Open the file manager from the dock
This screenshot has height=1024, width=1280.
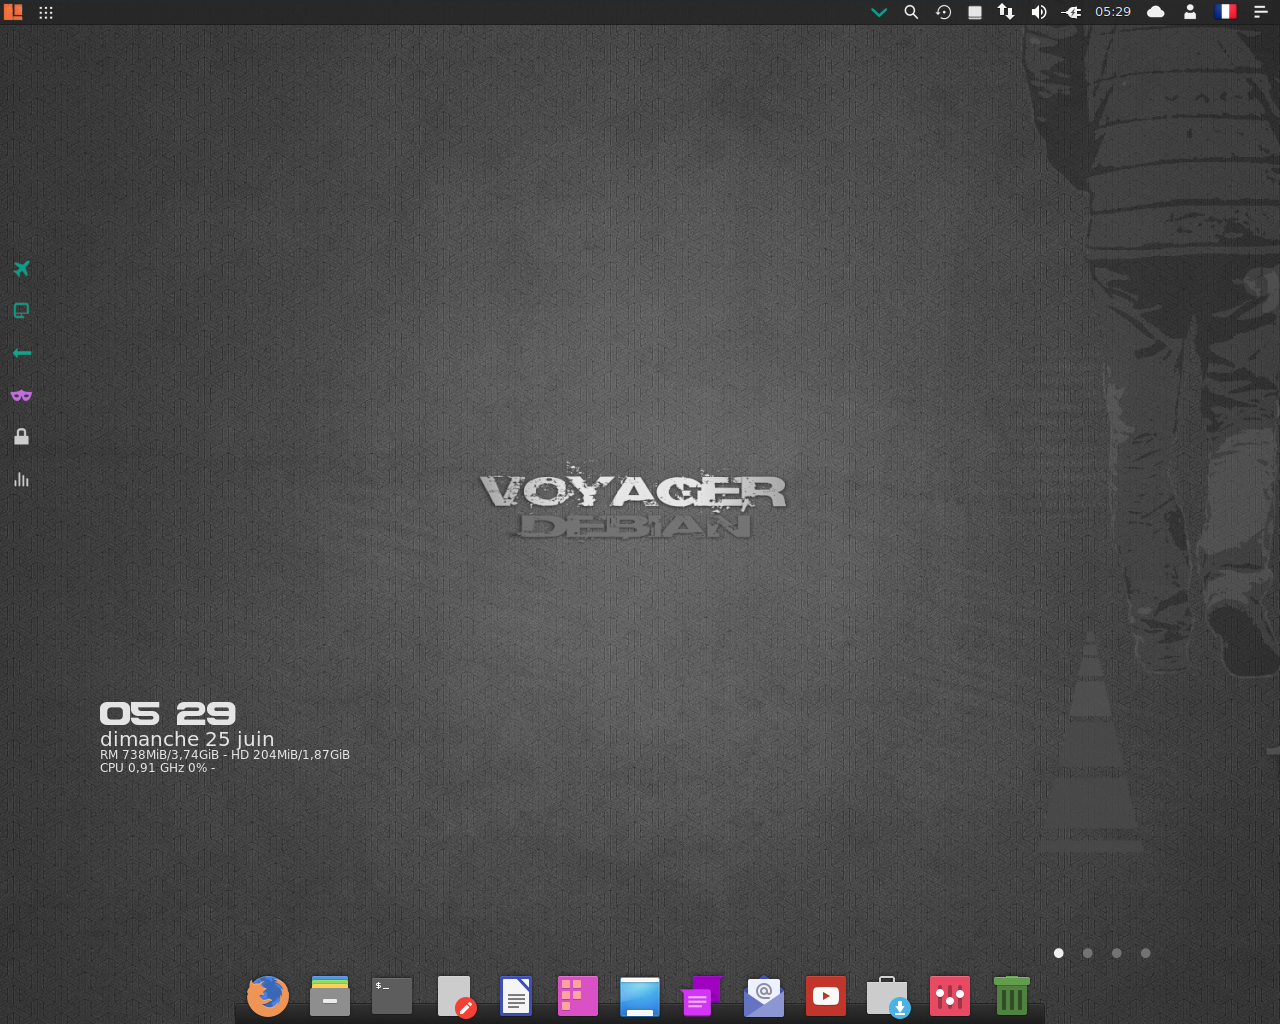pos(329,996)
